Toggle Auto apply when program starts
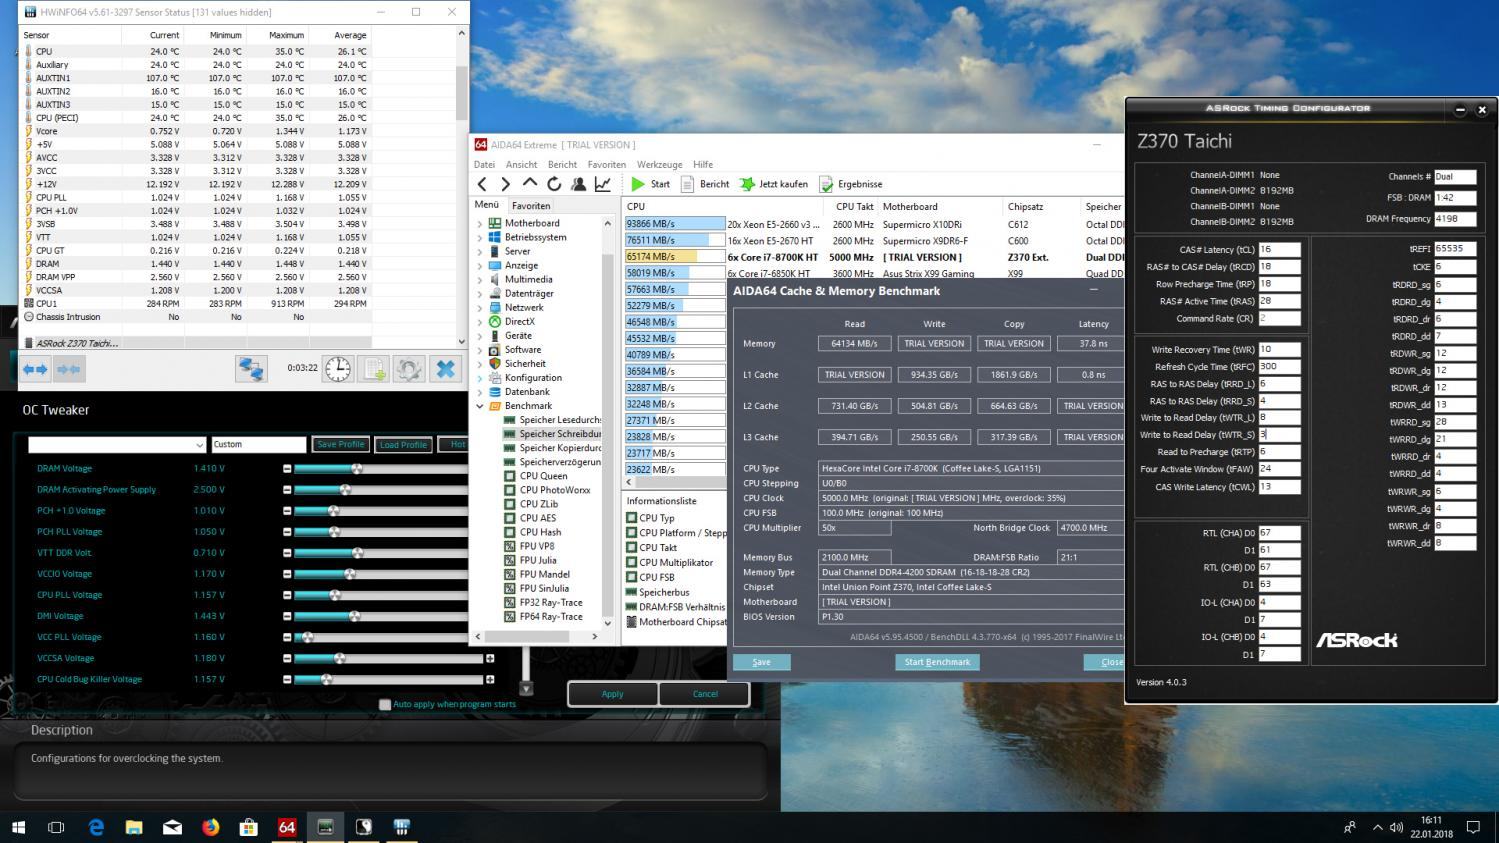 click(385, 704)
